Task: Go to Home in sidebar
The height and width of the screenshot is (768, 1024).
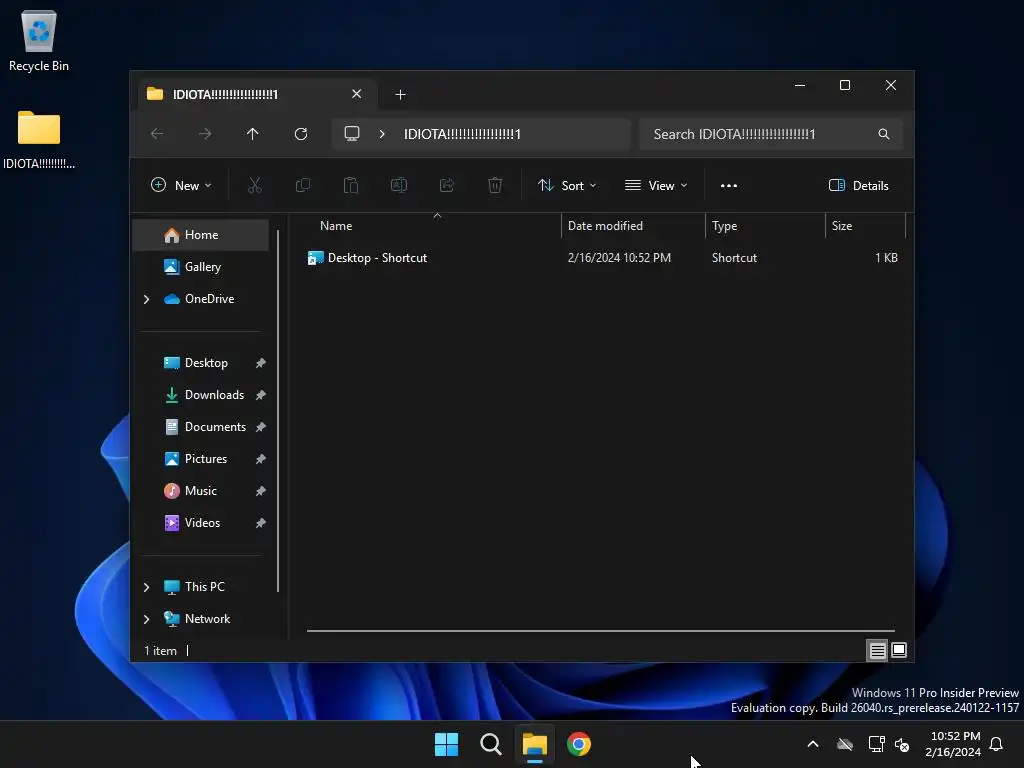Action: click(x=200, y=235)
